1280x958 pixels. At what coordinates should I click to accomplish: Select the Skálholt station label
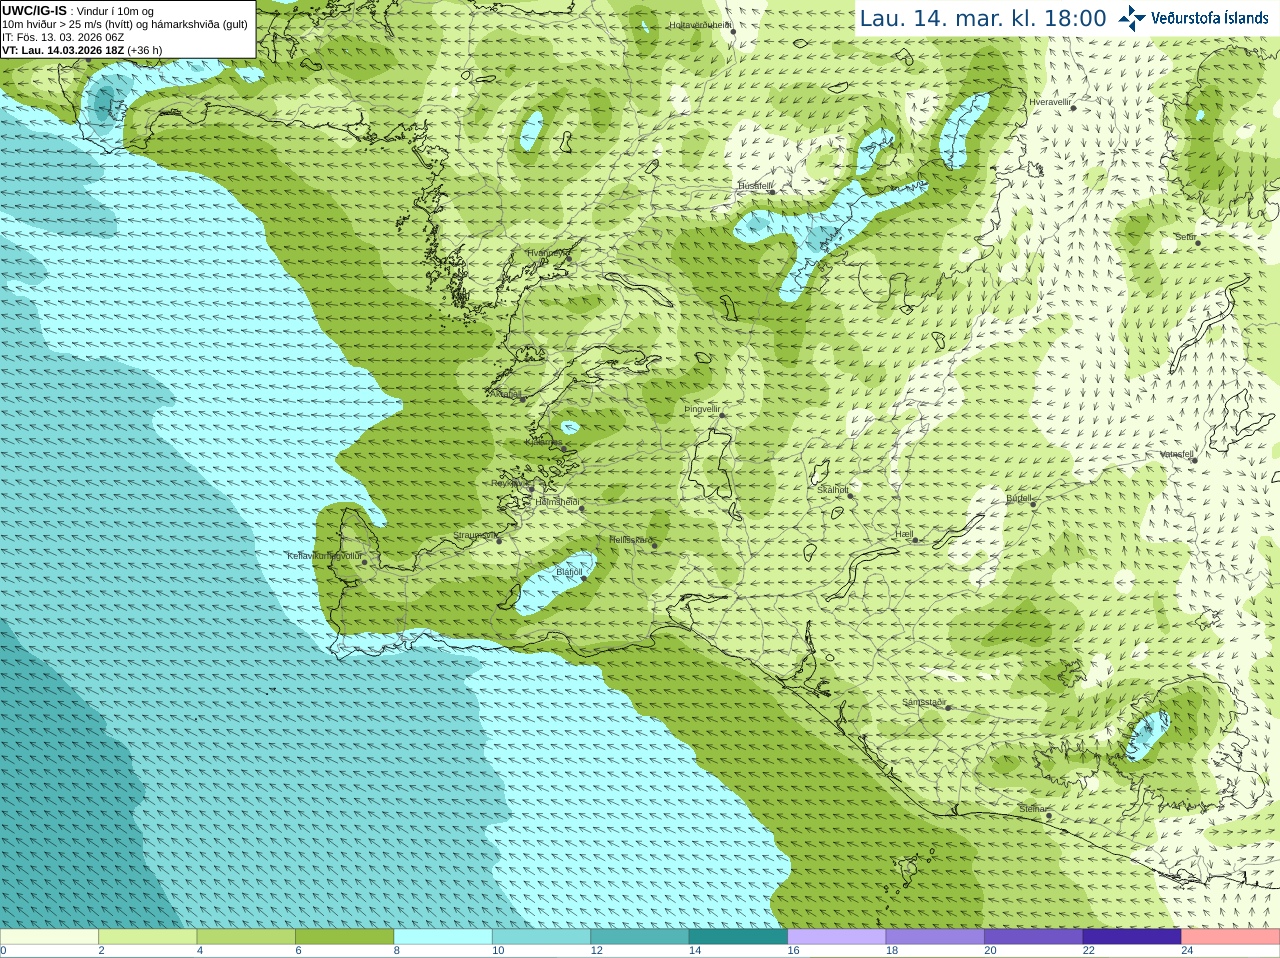click(833, 490)
